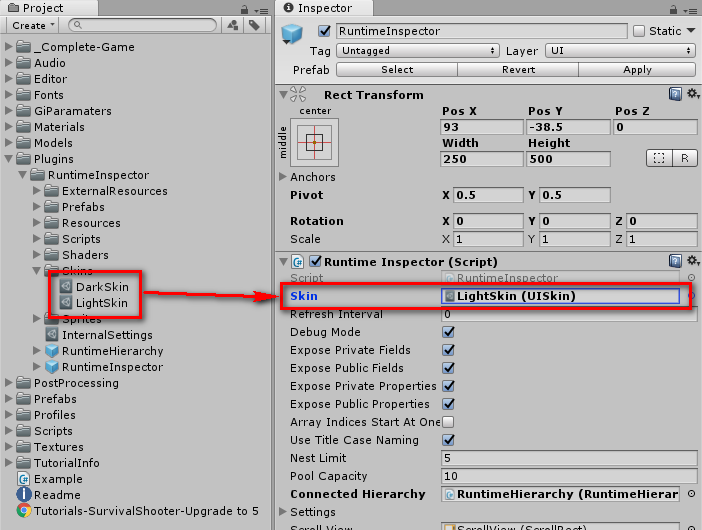The image size is (702, 530).
Task: Click the search-by-type filter icon
Action: pos(233,26)
